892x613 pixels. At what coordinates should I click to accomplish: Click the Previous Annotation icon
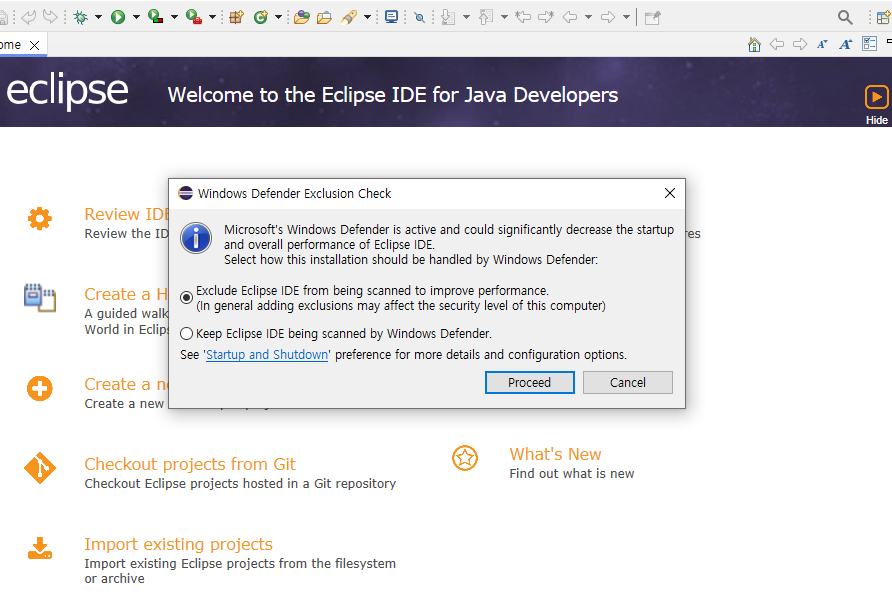485,17
